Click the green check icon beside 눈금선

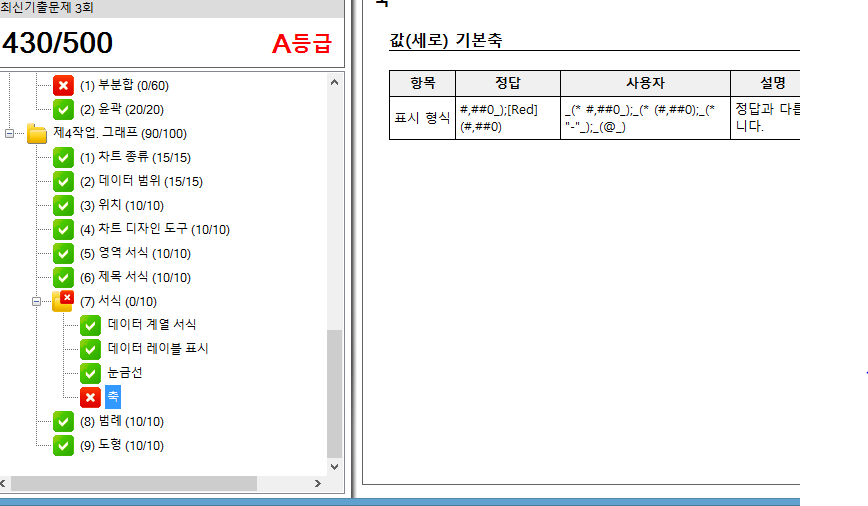(x=90, y=373)
